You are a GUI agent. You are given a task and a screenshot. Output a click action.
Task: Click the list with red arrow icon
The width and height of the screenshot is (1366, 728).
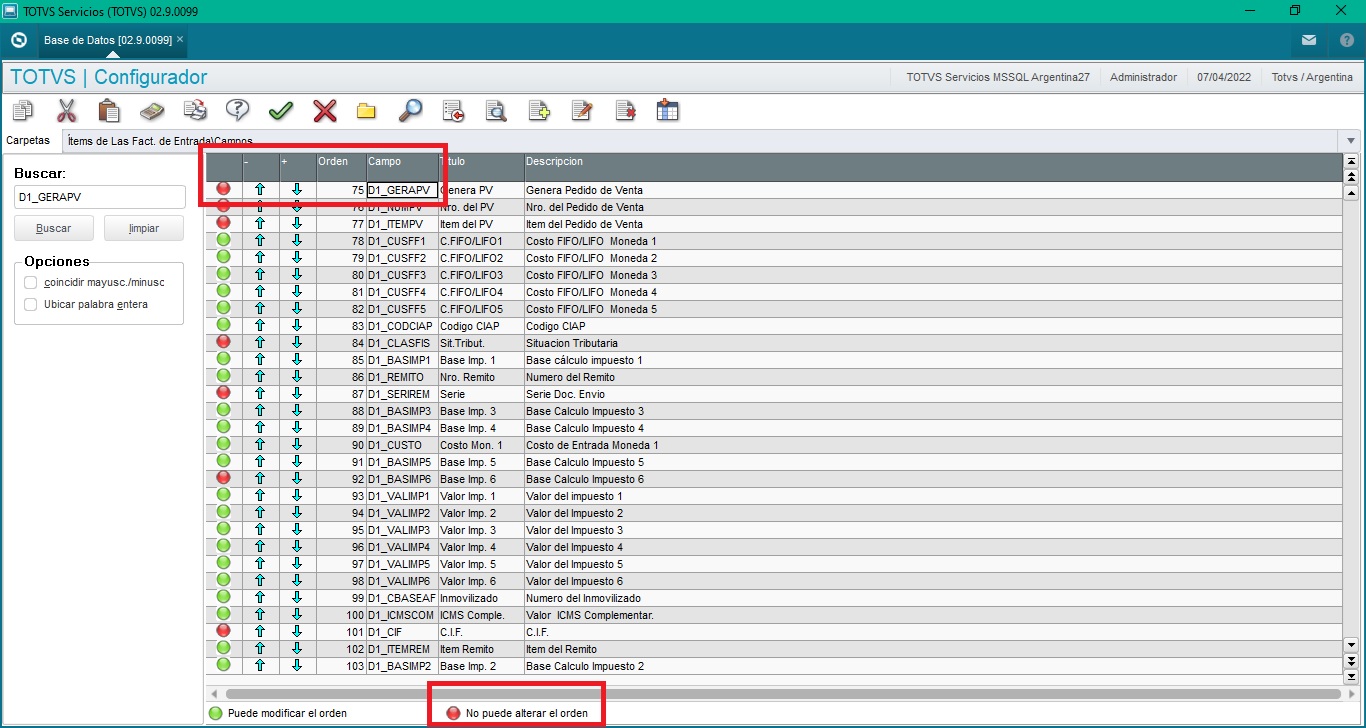(x=453, y=111)
